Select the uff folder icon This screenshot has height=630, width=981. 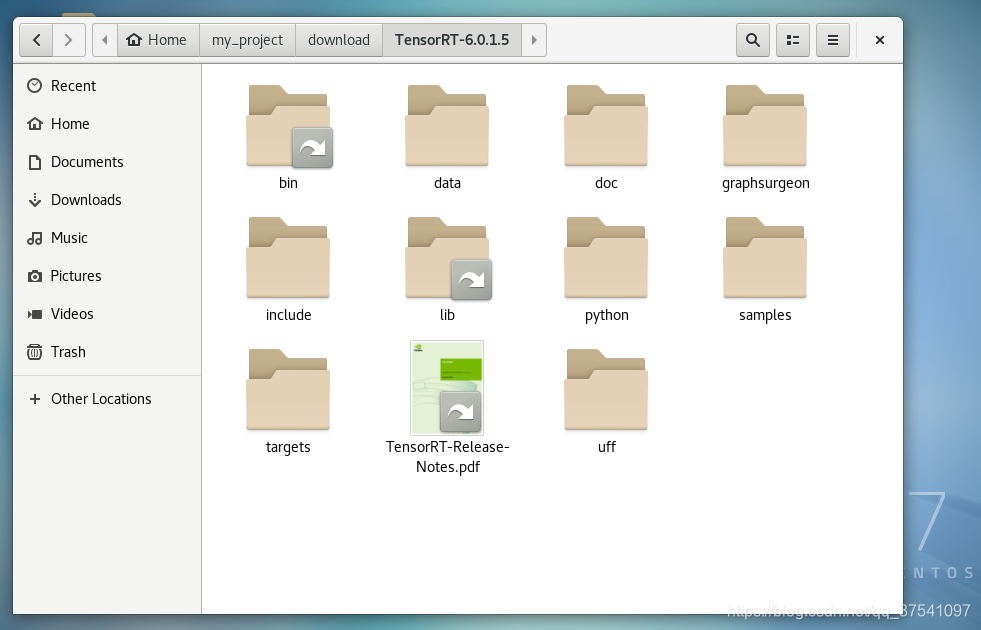(606, 390)
